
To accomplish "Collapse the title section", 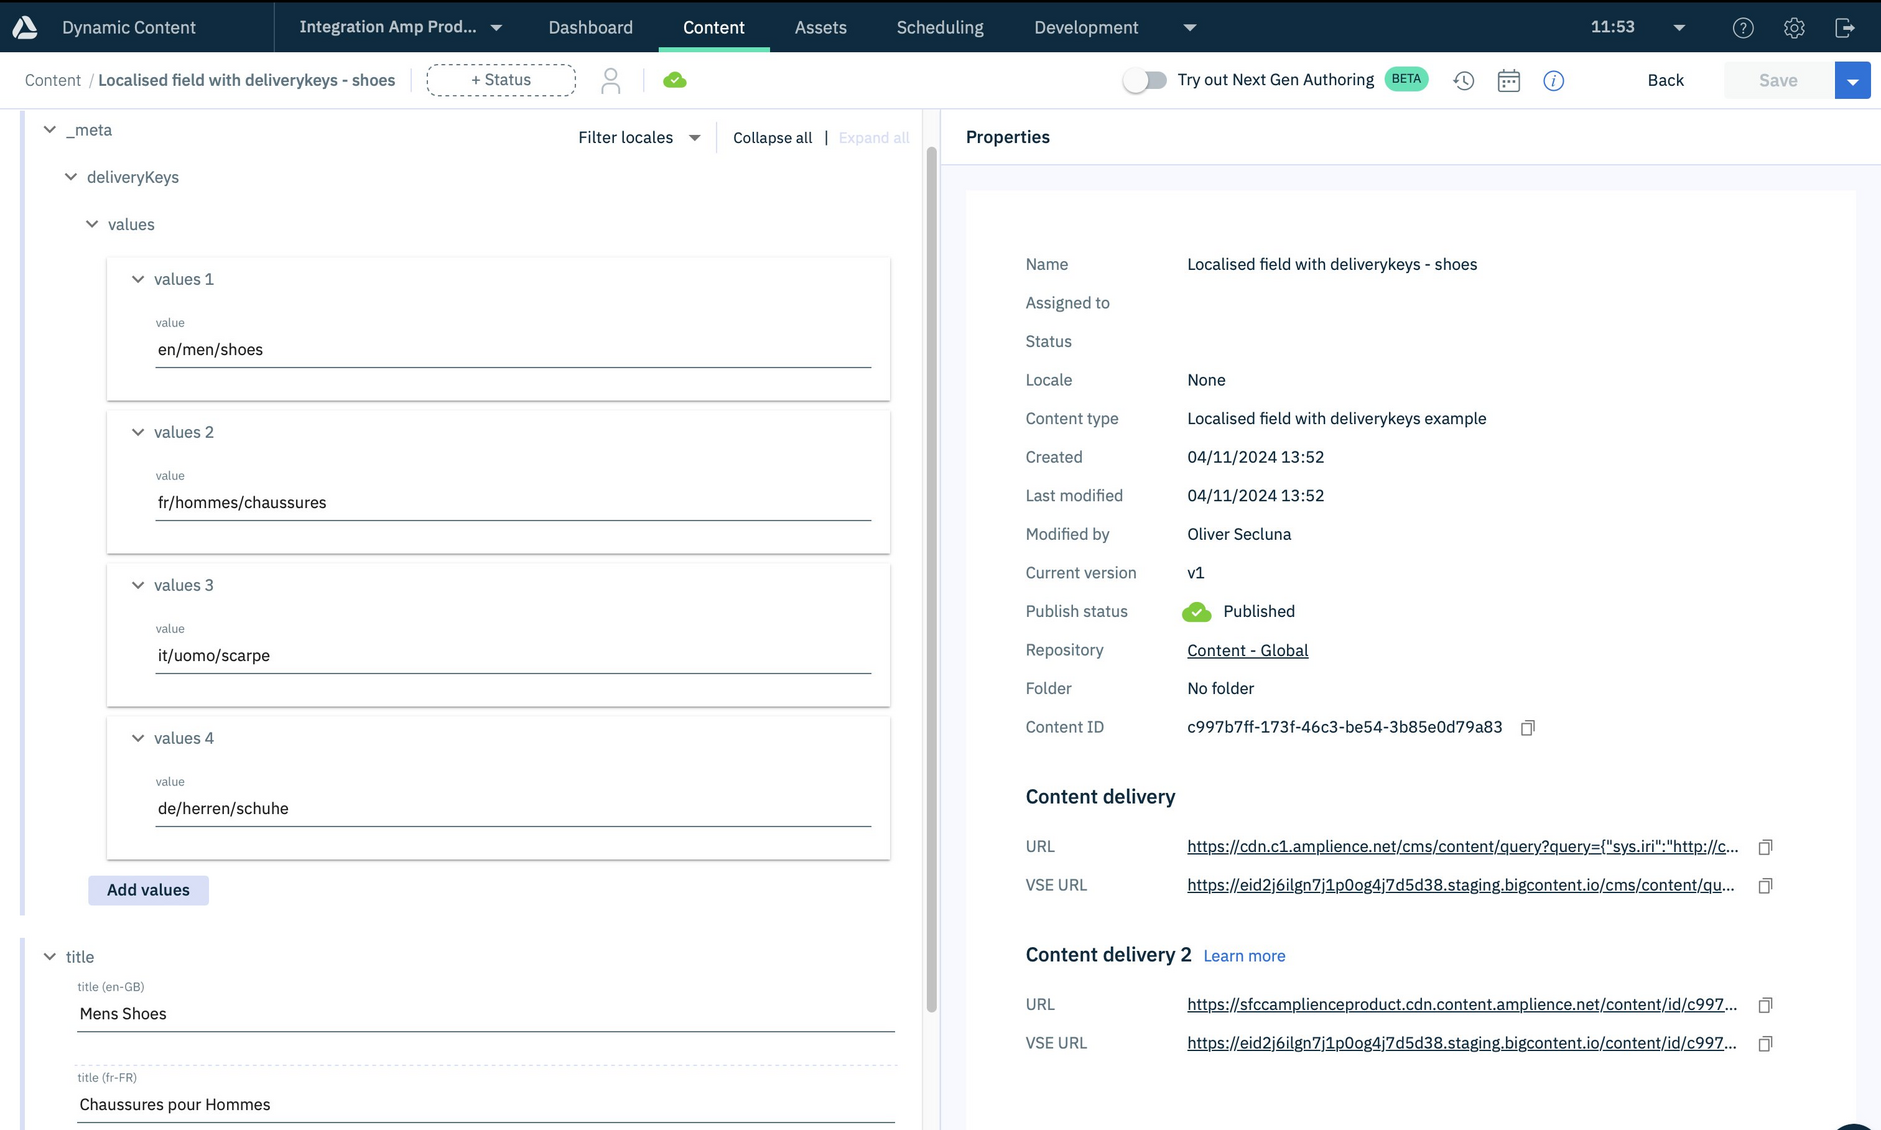I will (x=49, y=957).
